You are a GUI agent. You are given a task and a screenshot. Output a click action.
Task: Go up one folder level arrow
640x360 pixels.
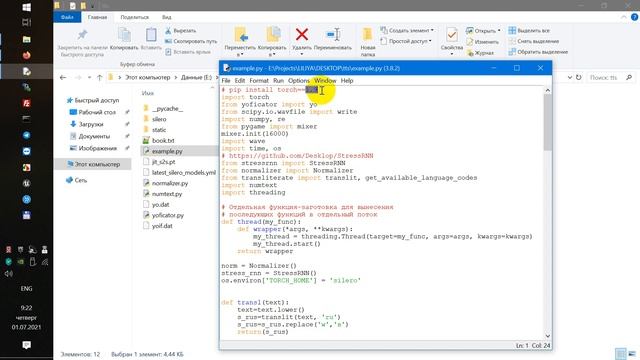(99, 77)
